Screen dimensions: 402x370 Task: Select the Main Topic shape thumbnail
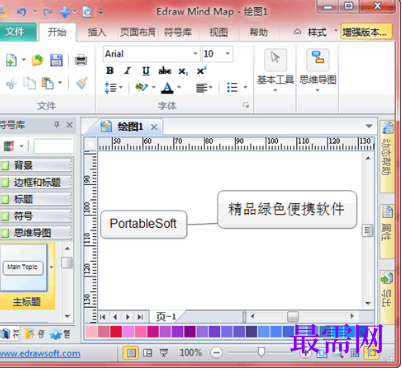click(x=23, y=267)
